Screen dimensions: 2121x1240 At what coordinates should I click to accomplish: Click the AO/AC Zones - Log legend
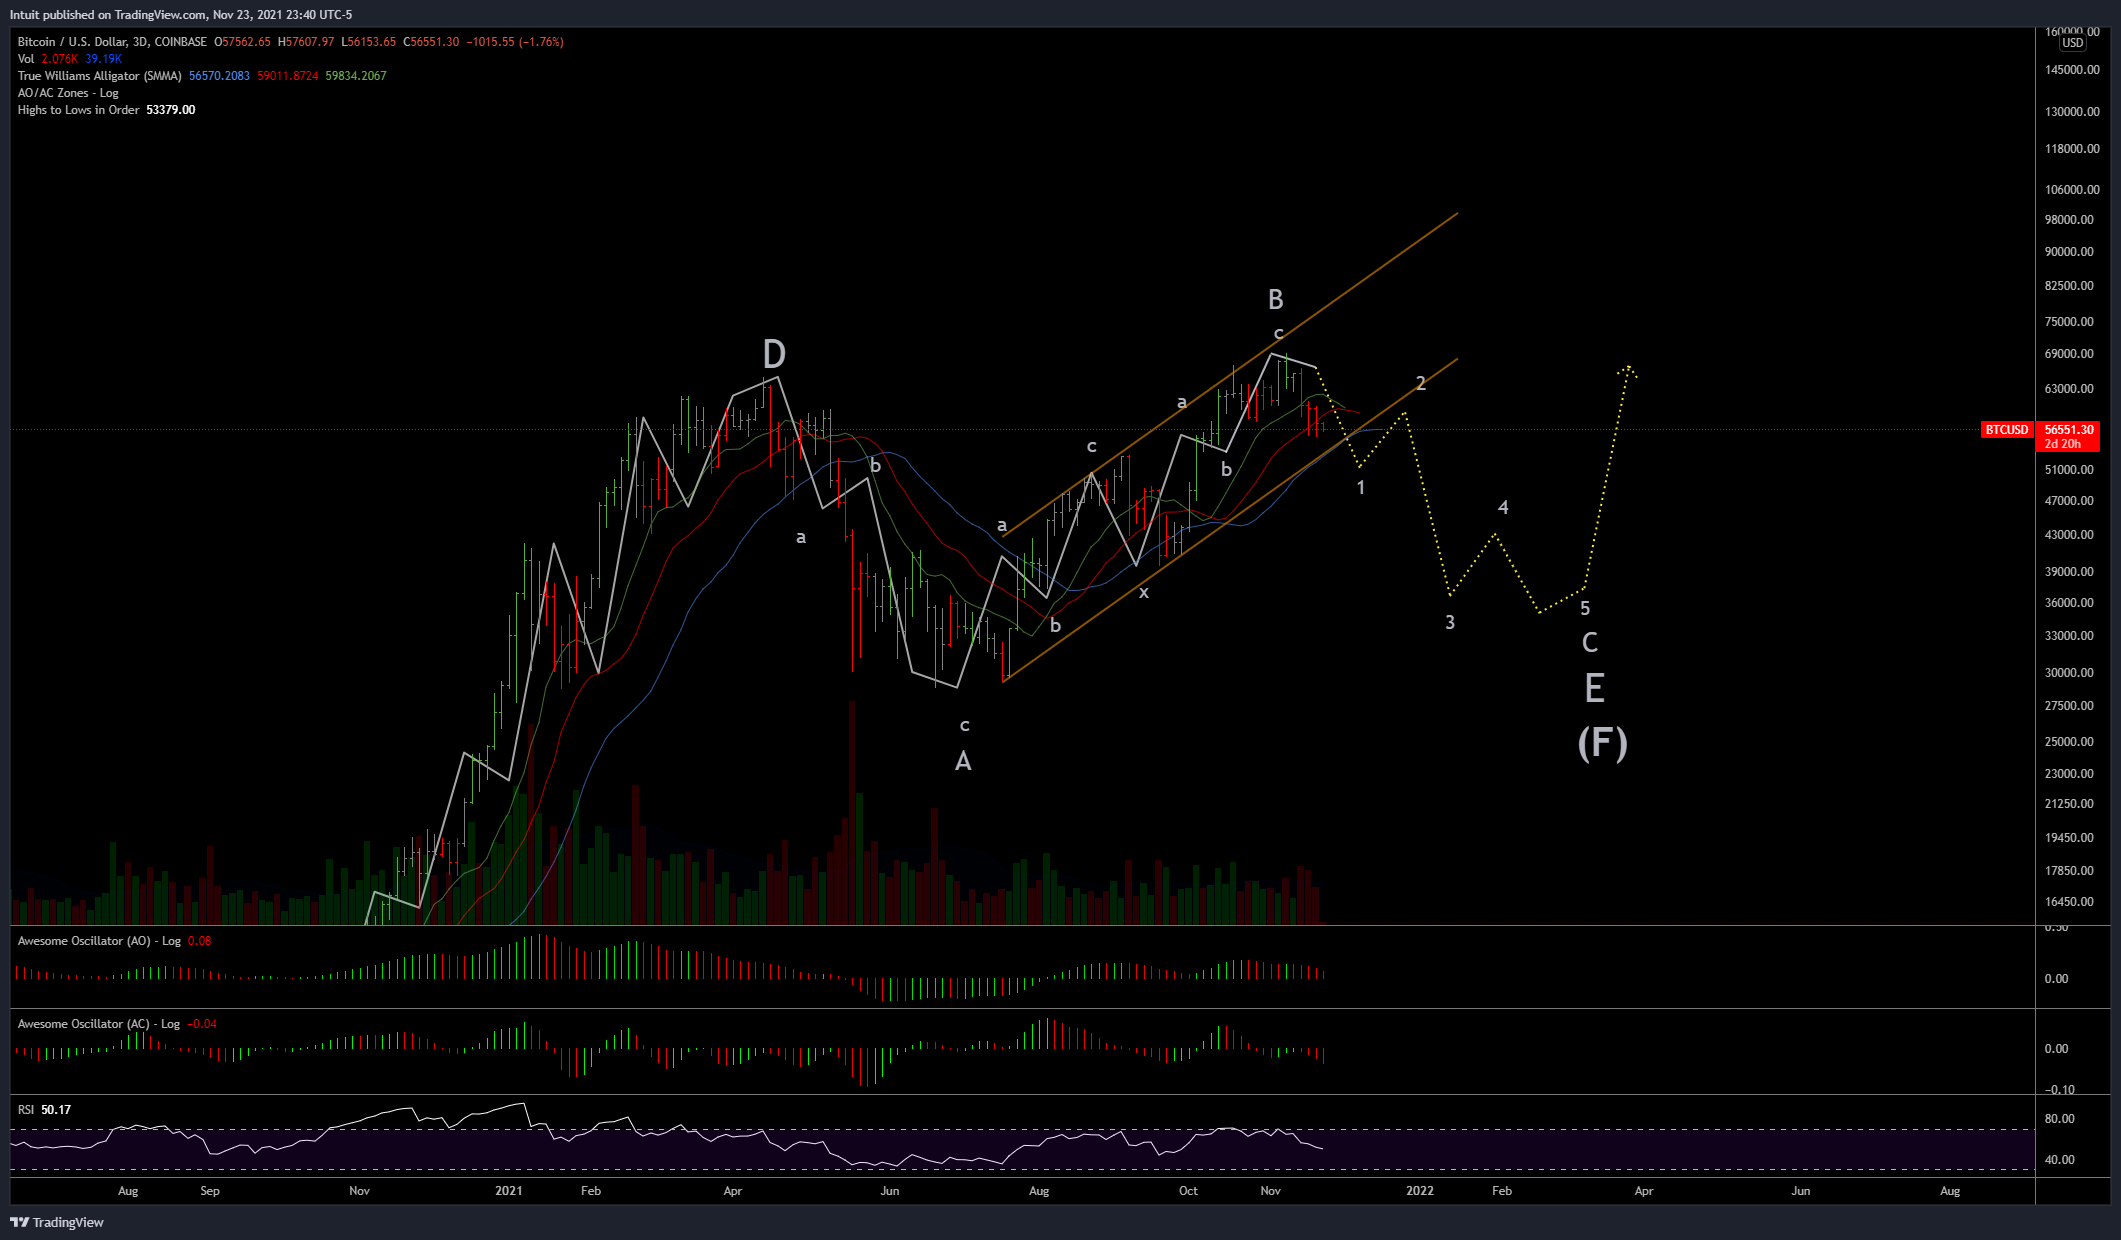(68, 93)
